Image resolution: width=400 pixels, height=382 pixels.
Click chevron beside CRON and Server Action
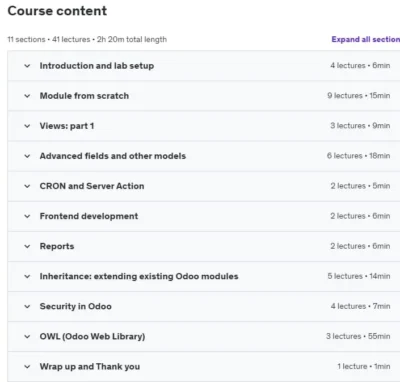pyautogui.click(x=27, y=186)
